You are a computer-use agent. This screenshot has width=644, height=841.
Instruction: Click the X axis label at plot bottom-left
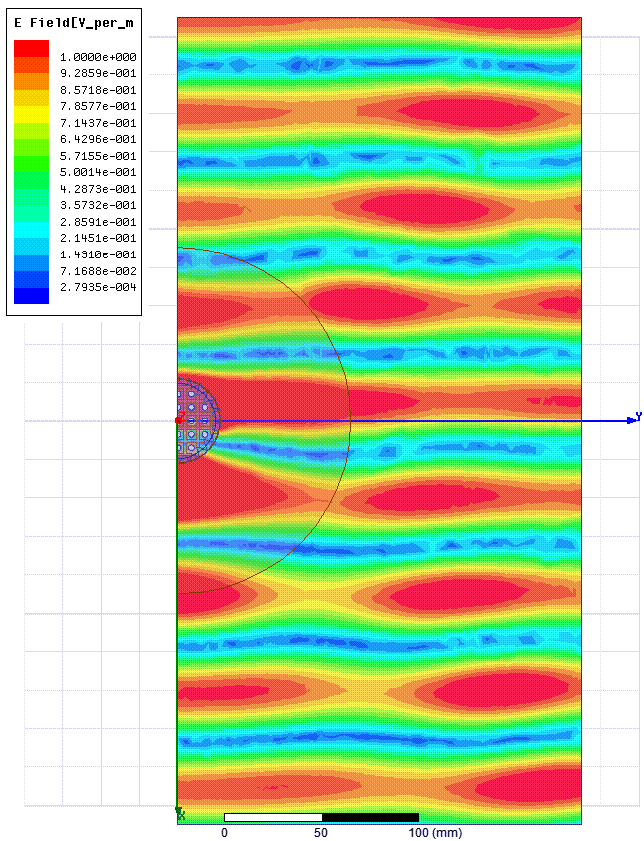click(181, 814)
